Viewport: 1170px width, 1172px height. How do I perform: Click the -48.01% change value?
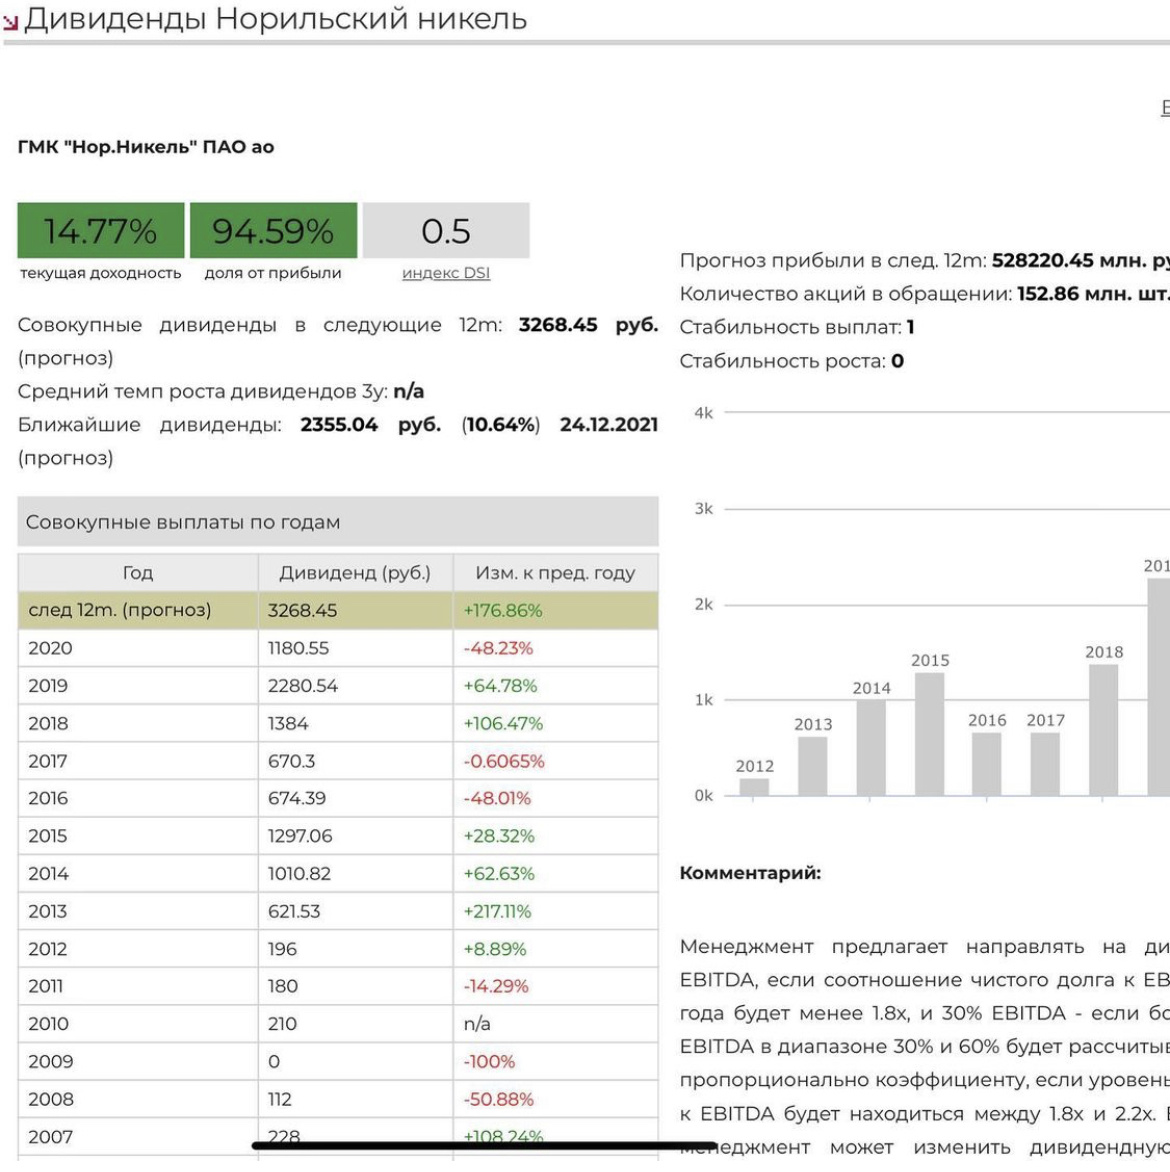(497, 798)
